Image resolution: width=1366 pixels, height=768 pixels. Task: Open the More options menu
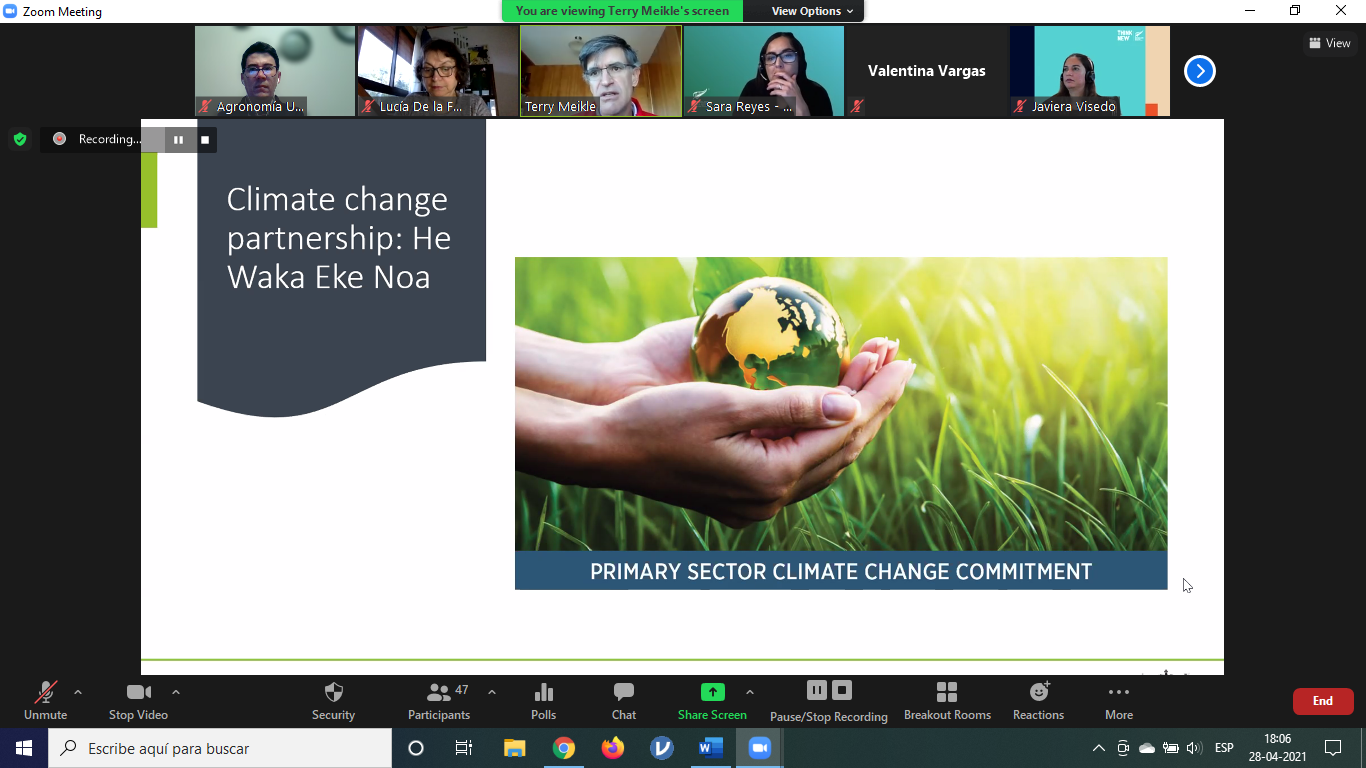pyautogui.click(x=1119, y=701)
